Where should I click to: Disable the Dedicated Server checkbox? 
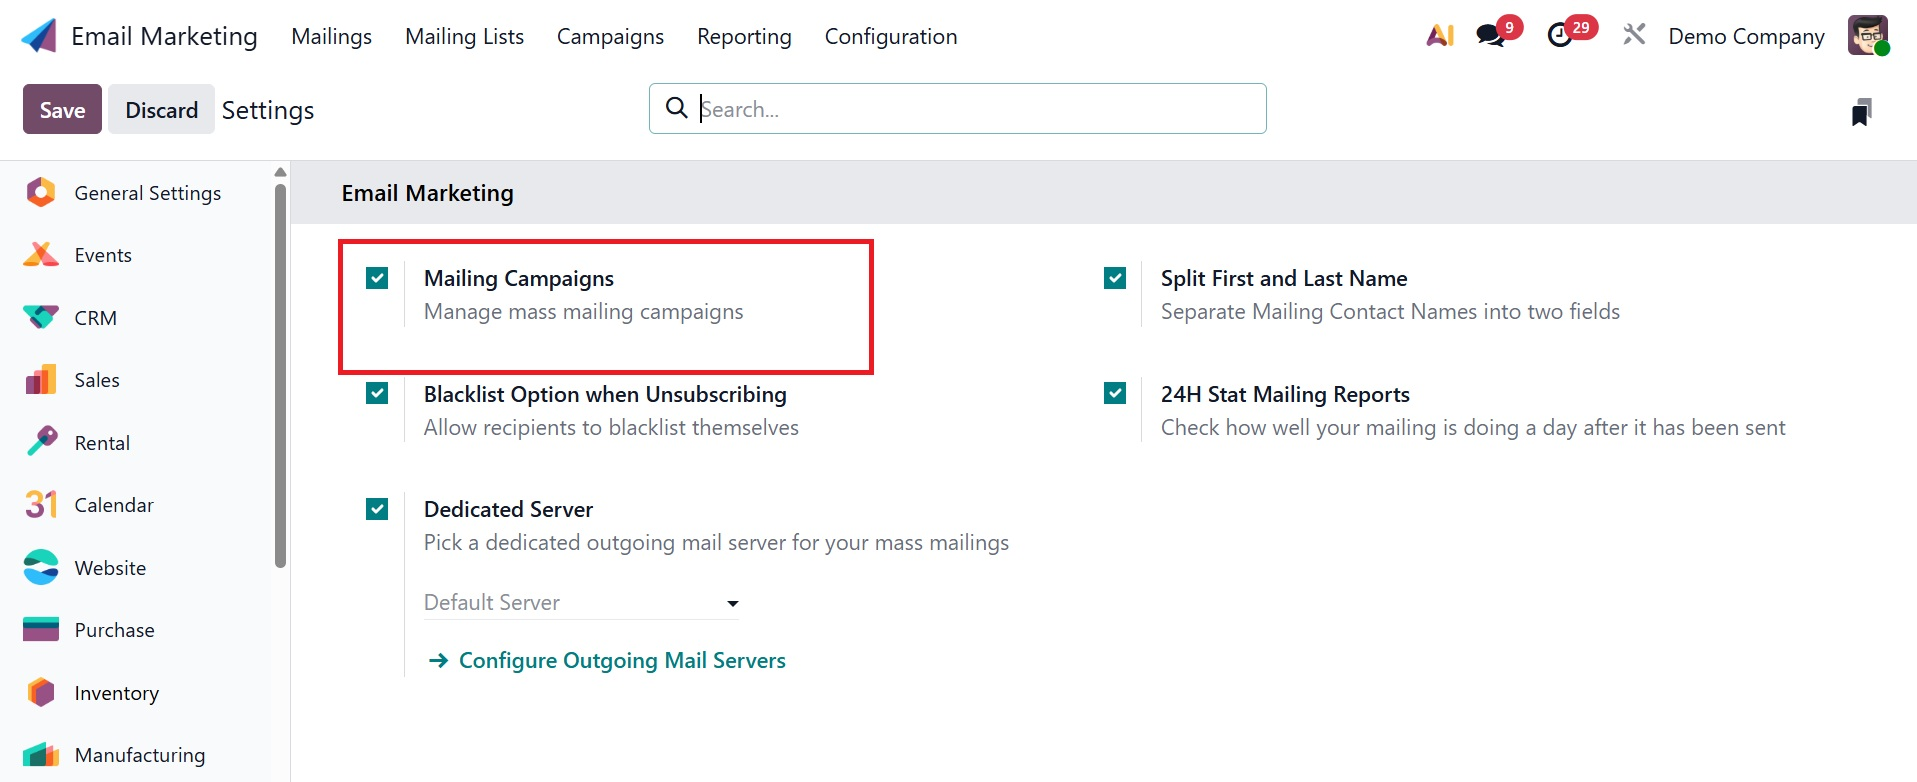click(x=377, y=509)
